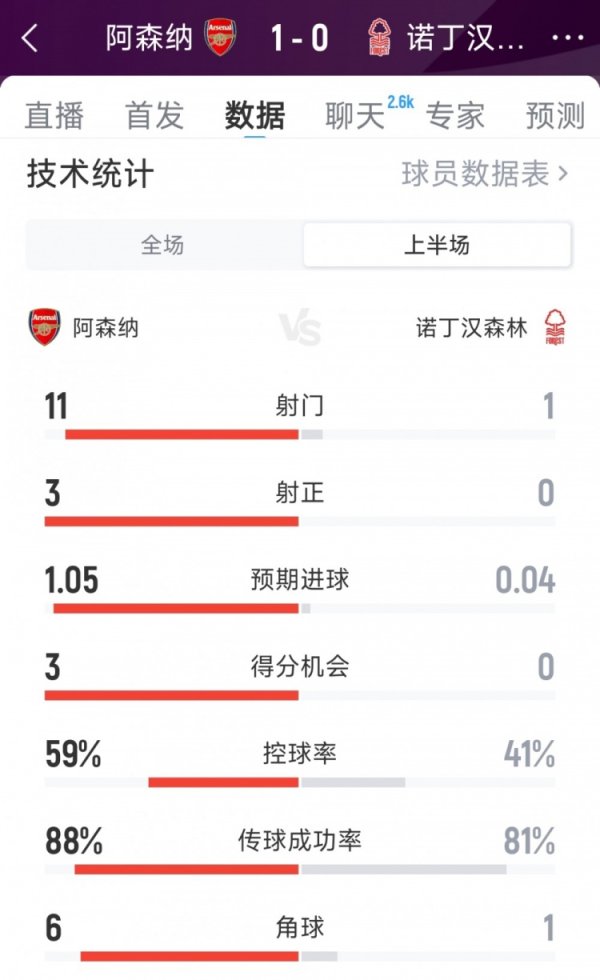This screenshot has width=600, height=980.
Task: Tap the Arsenal crest in header
Action: point(220,38)
